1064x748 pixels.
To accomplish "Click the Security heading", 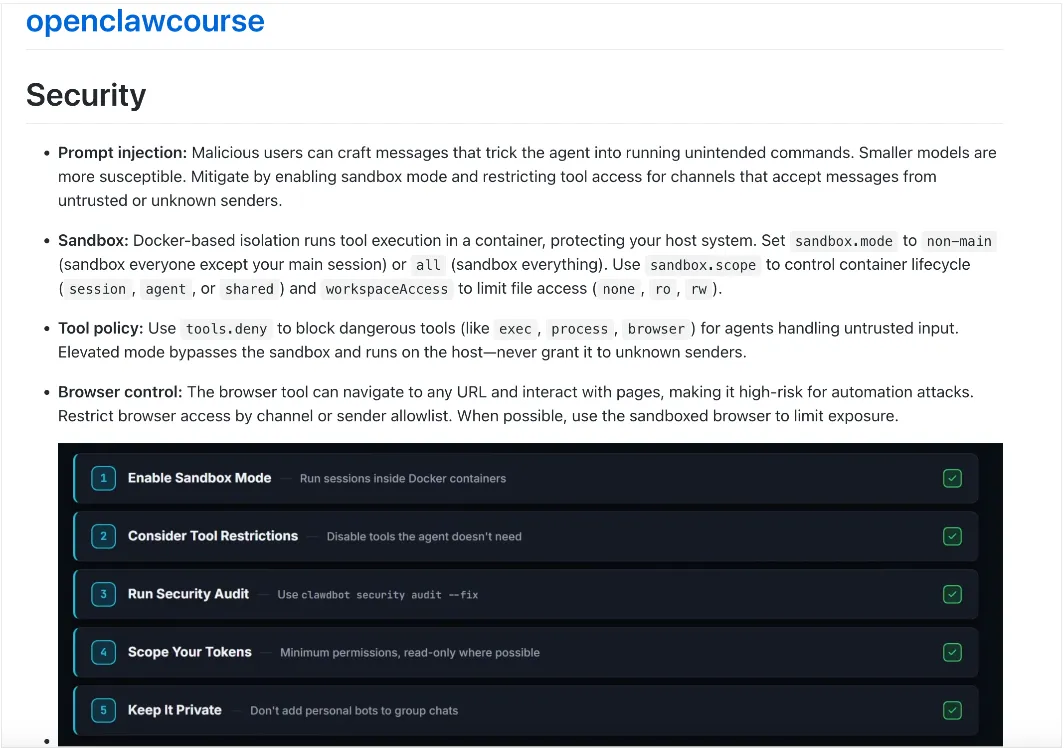I will click(x=86, y=94).
